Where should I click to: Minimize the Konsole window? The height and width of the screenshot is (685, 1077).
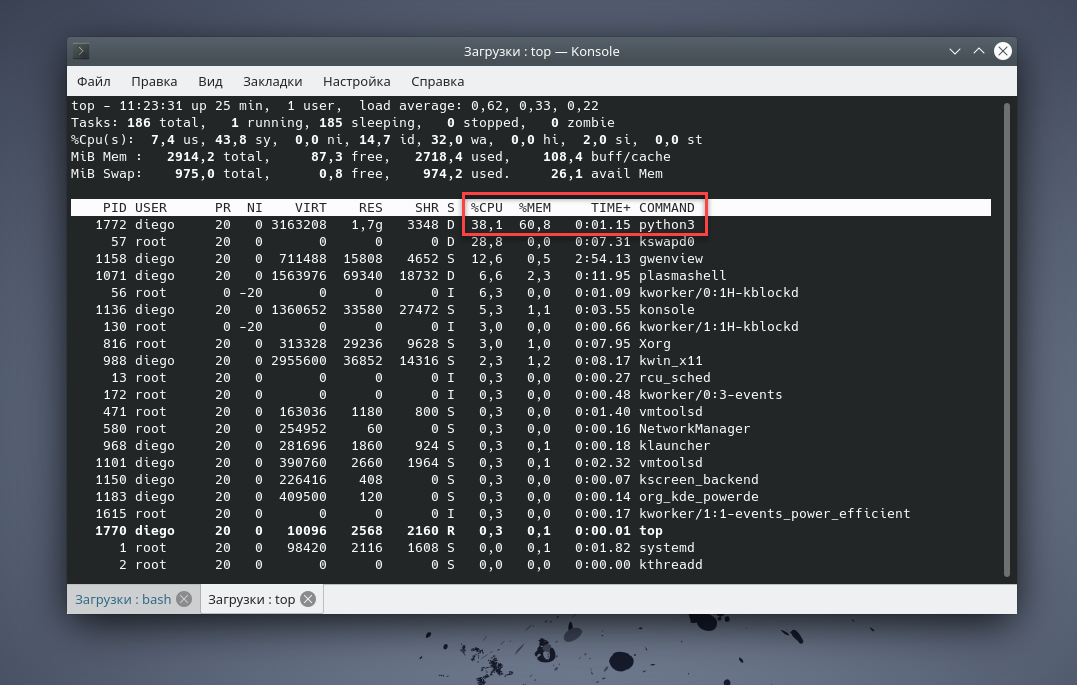coord(955,51)
